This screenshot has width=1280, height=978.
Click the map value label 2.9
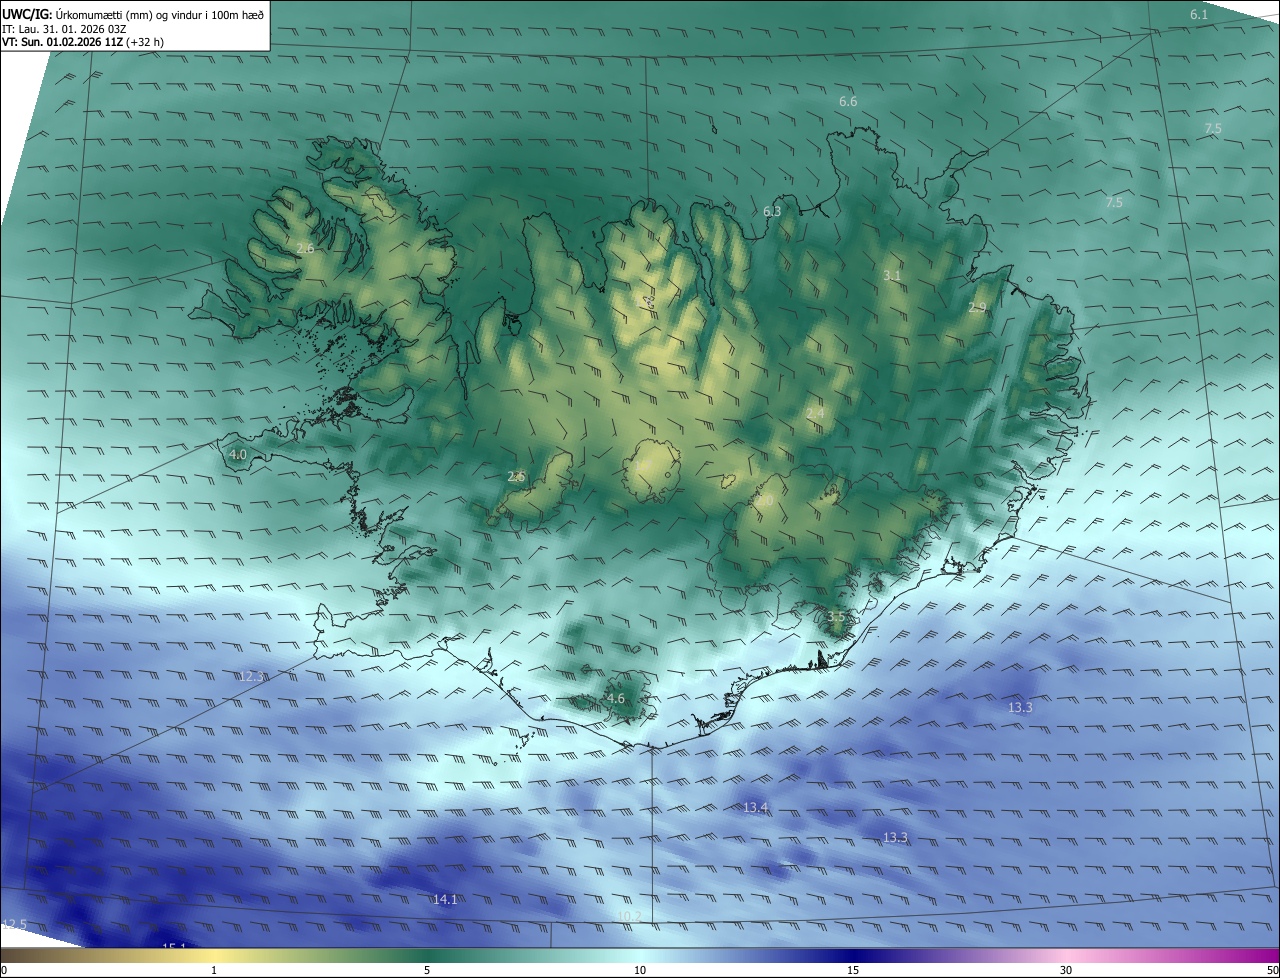pos(977,308)
